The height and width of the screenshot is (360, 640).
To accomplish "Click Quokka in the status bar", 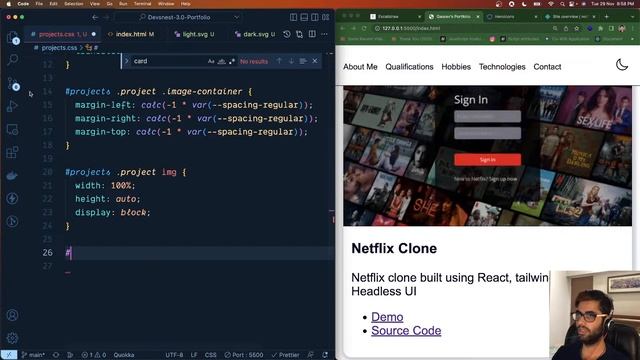I will point(124,355).
